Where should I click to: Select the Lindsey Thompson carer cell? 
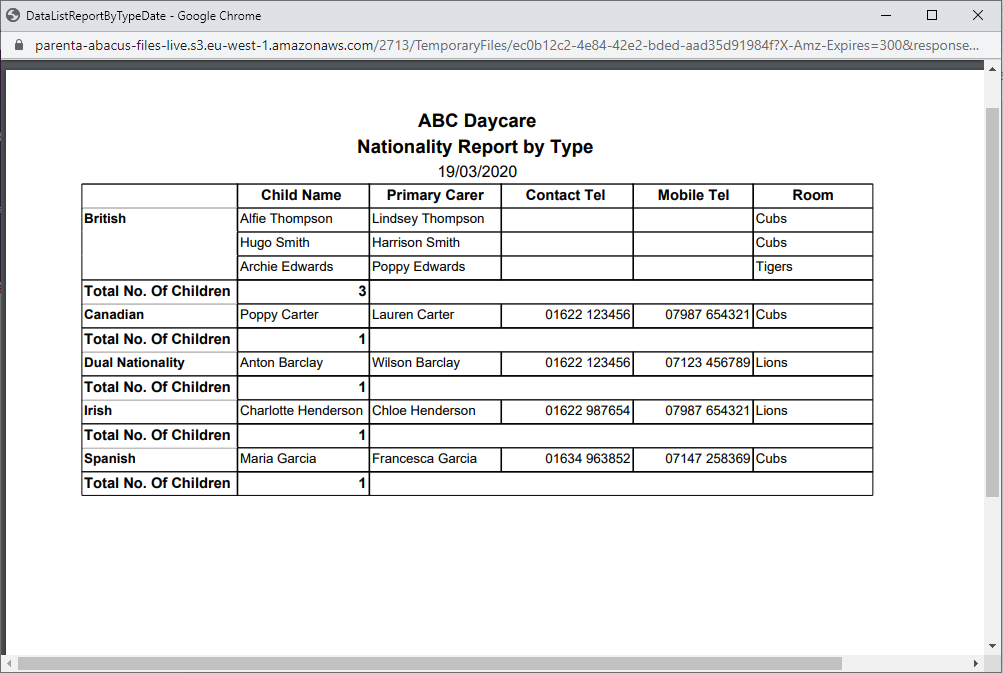pyautogui.click(x=435, y=219)
